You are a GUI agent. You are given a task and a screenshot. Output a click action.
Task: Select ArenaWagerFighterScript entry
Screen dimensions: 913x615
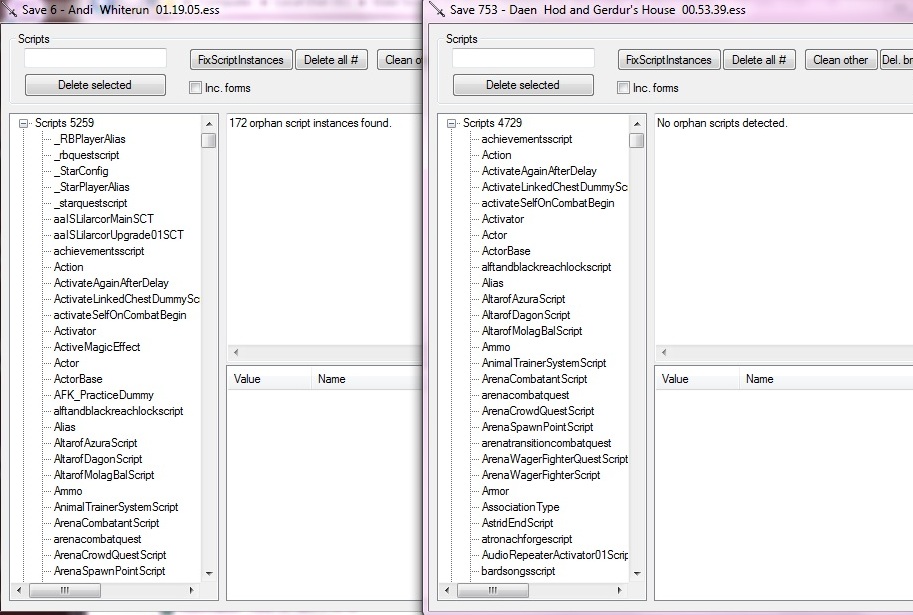tap(541, 475)
